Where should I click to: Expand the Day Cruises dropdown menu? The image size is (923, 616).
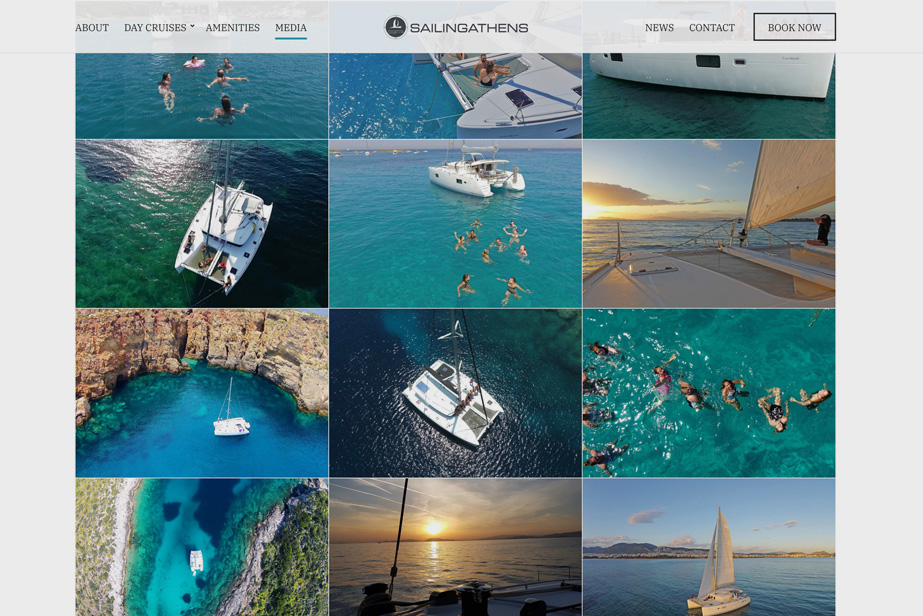159,28
